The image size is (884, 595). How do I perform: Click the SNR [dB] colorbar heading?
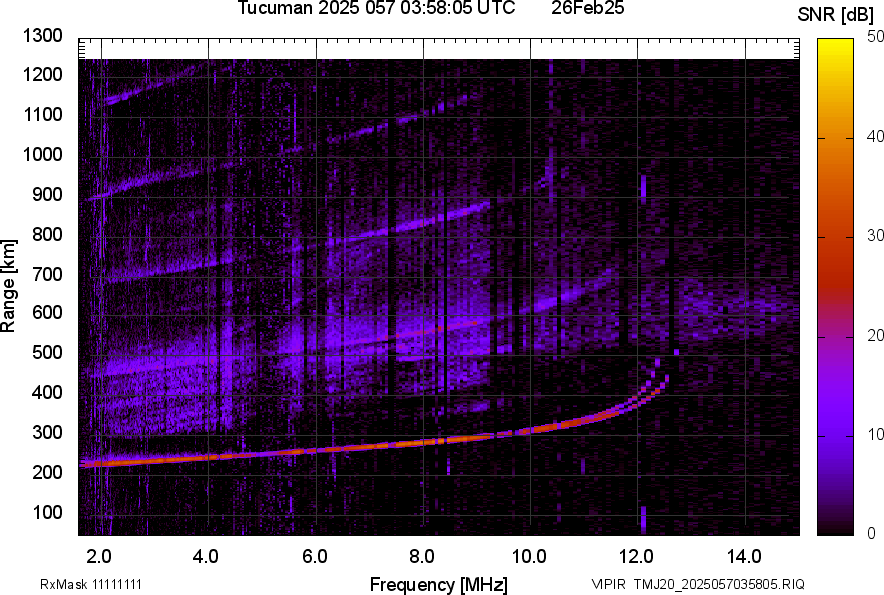pos(836,15)
